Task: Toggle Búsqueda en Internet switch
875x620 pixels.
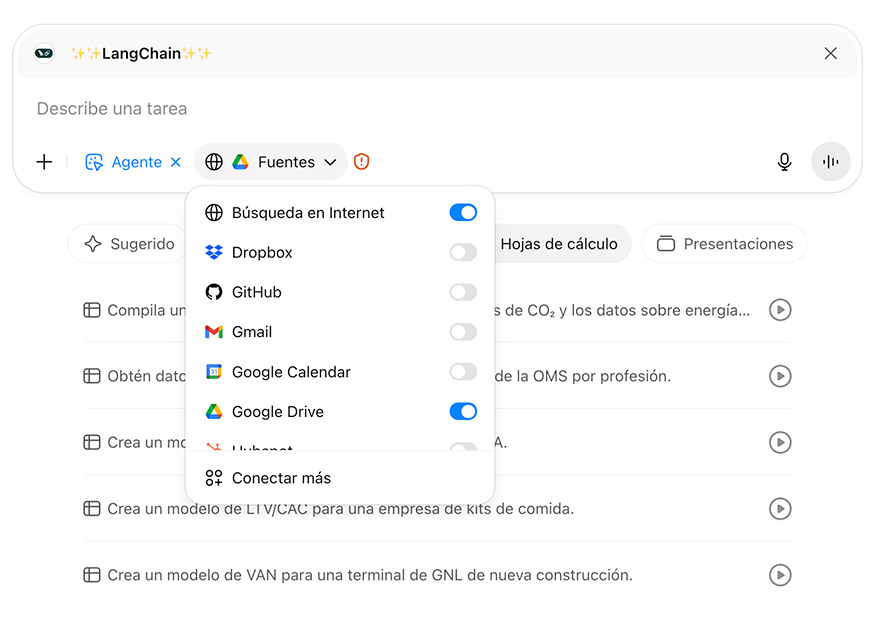Action: (x=463, y=213)
